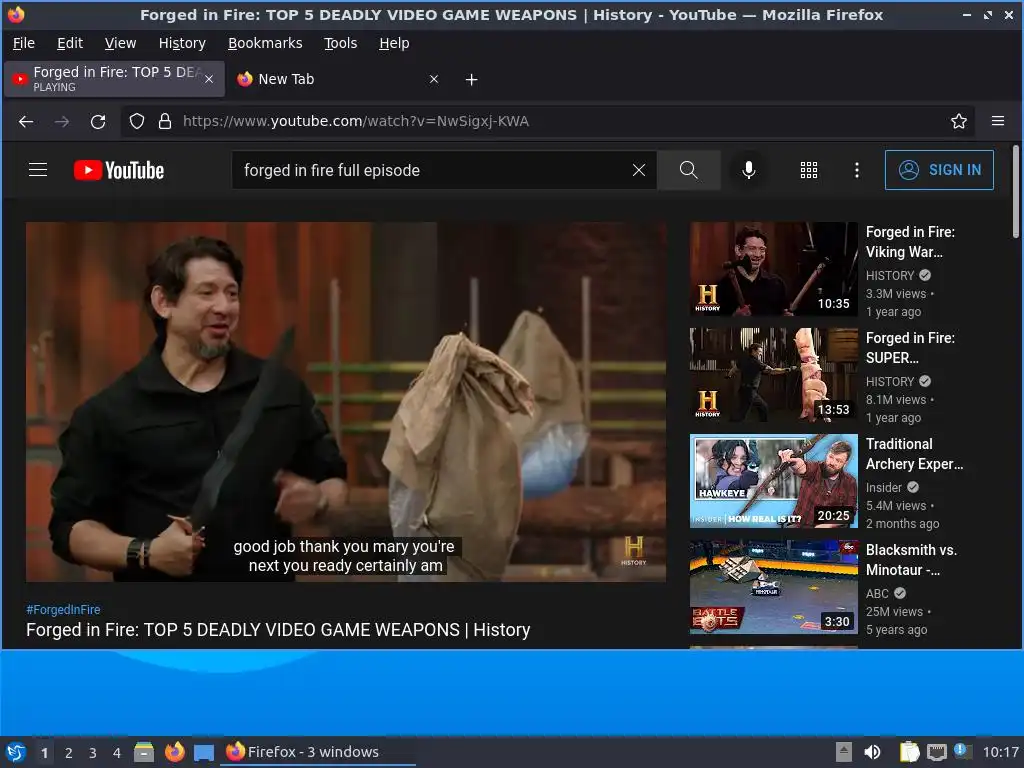
Task: Click 'Traditional Archery Exper...' title
Action: [x=914, y=454]
